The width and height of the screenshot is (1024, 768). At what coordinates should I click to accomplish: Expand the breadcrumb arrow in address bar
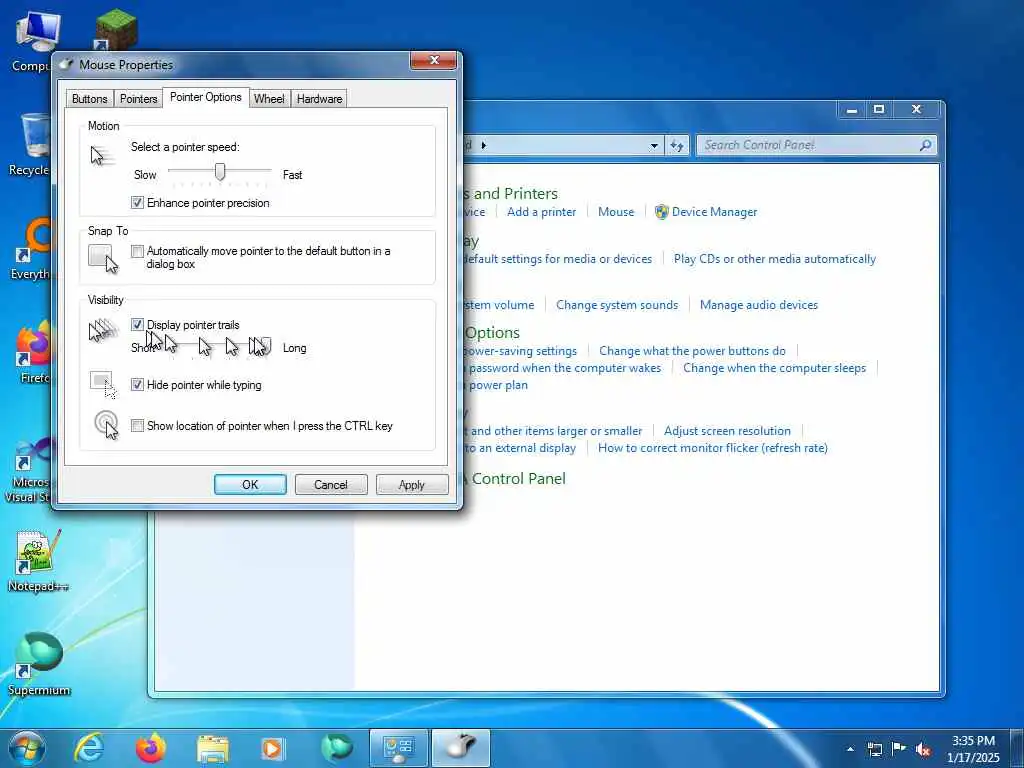coord(483,145)
